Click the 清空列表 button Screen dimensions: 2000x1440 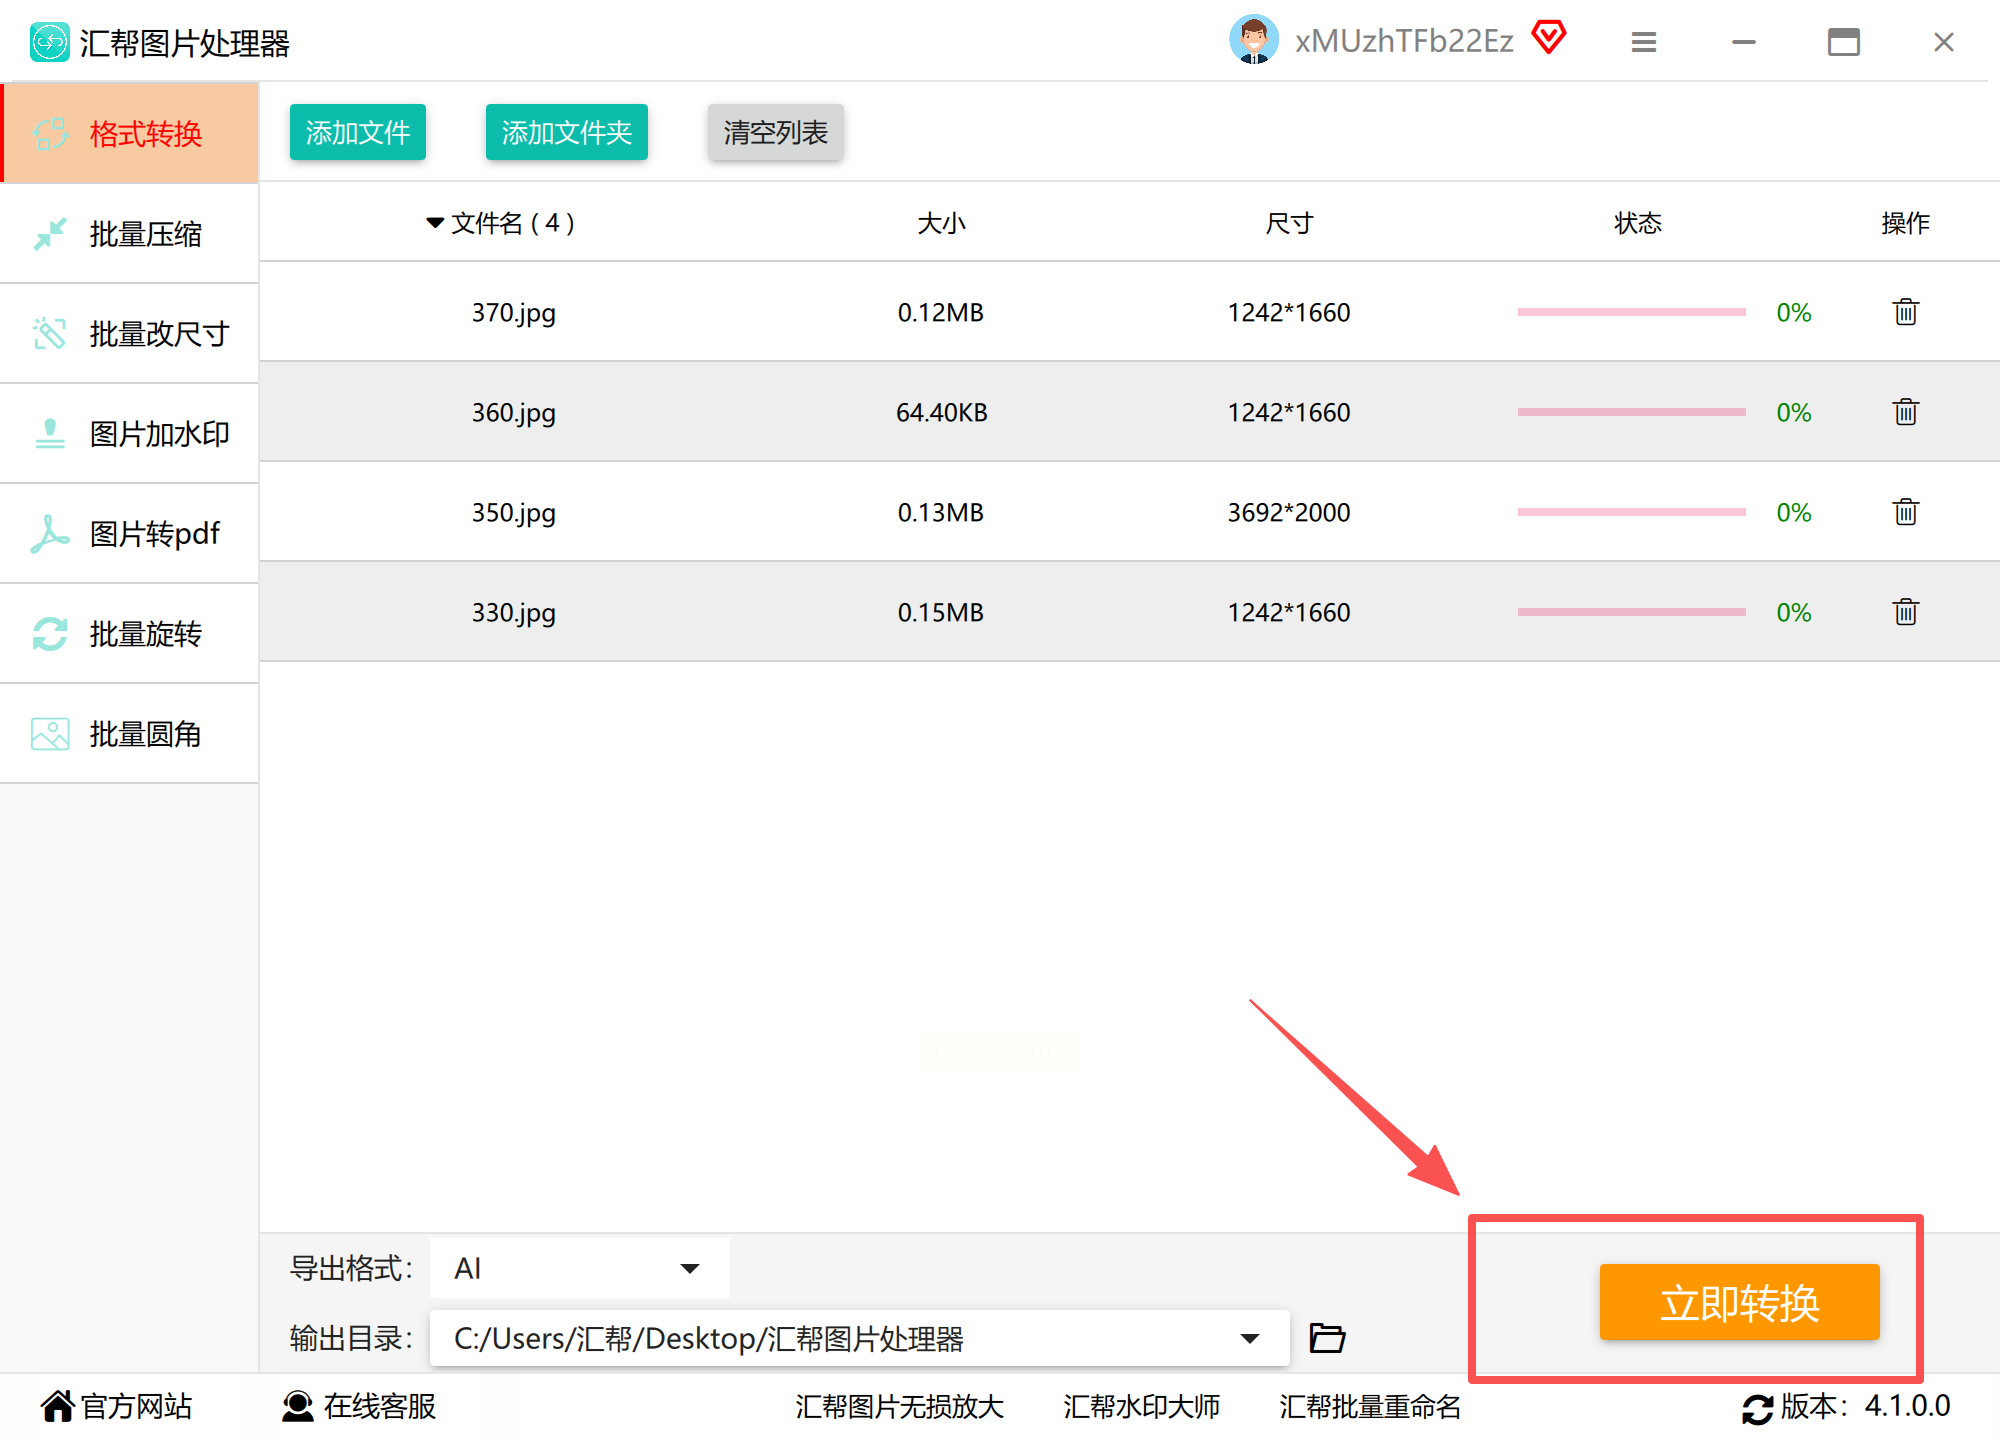775,132
